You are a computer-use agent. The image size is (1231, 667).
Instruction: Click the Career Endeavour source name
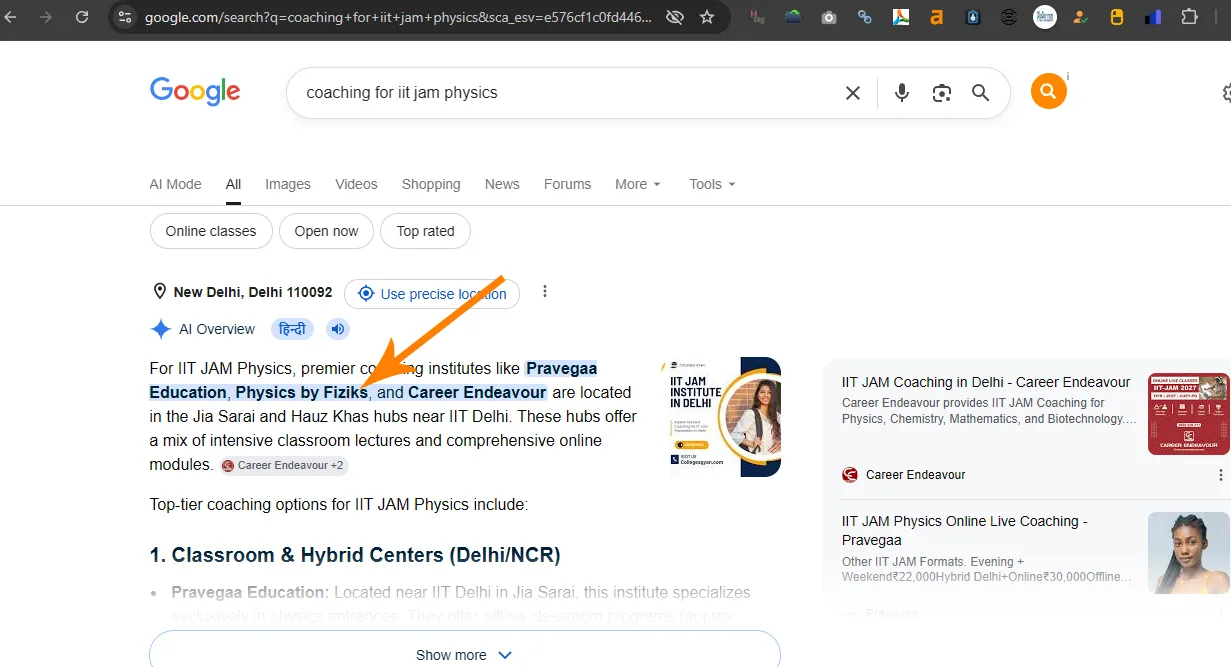coord(915,475)
